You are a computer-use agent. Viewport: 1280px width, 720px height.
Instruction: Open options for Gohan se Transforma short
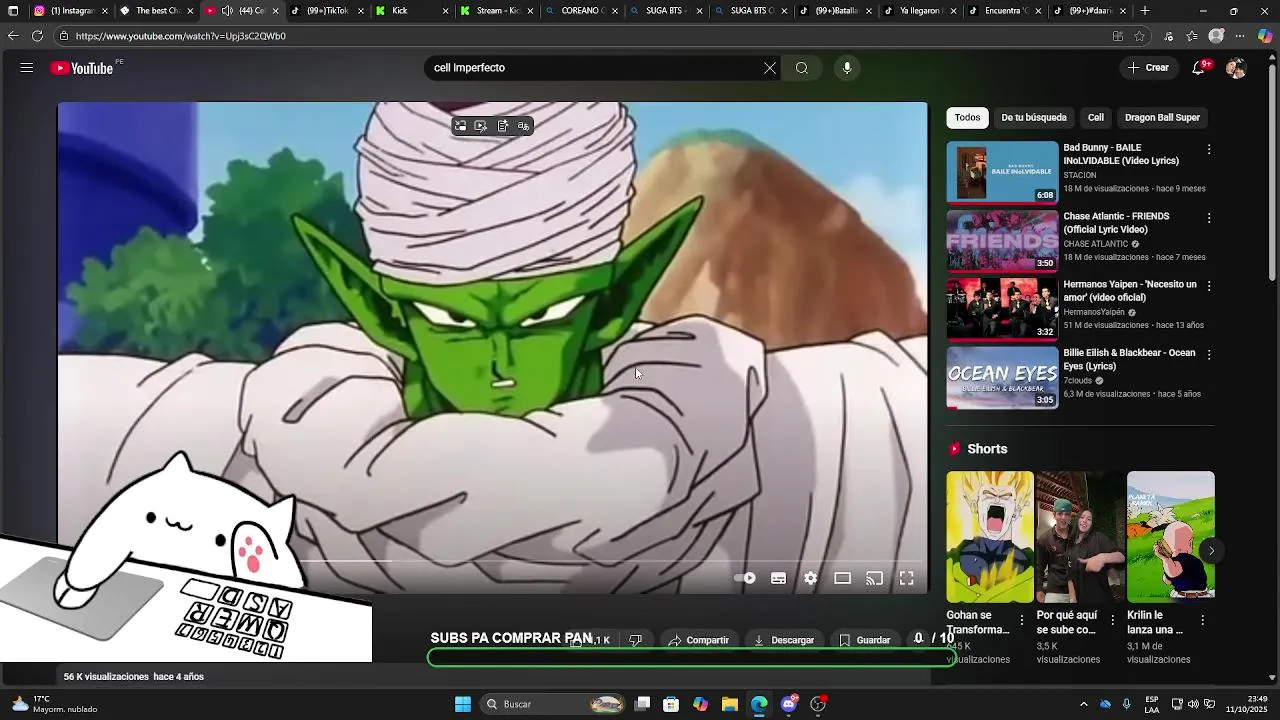pyautogui.click(x=1022, y=621)
